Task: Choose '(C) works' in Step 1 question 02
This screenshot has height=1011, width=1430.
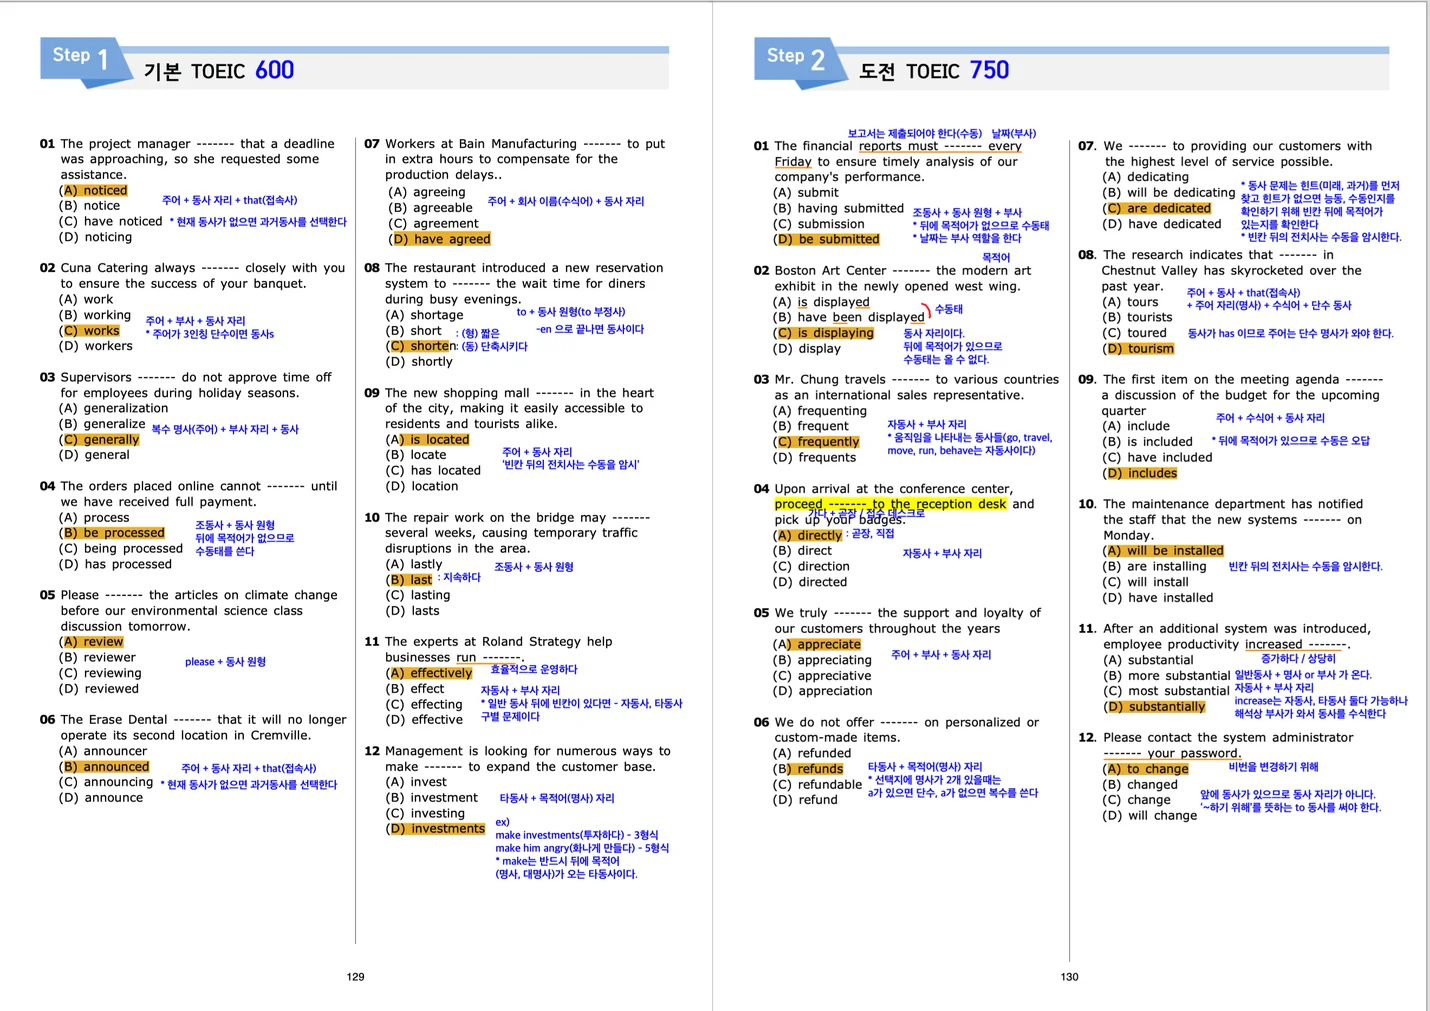Action: click(x=89, y=330)
